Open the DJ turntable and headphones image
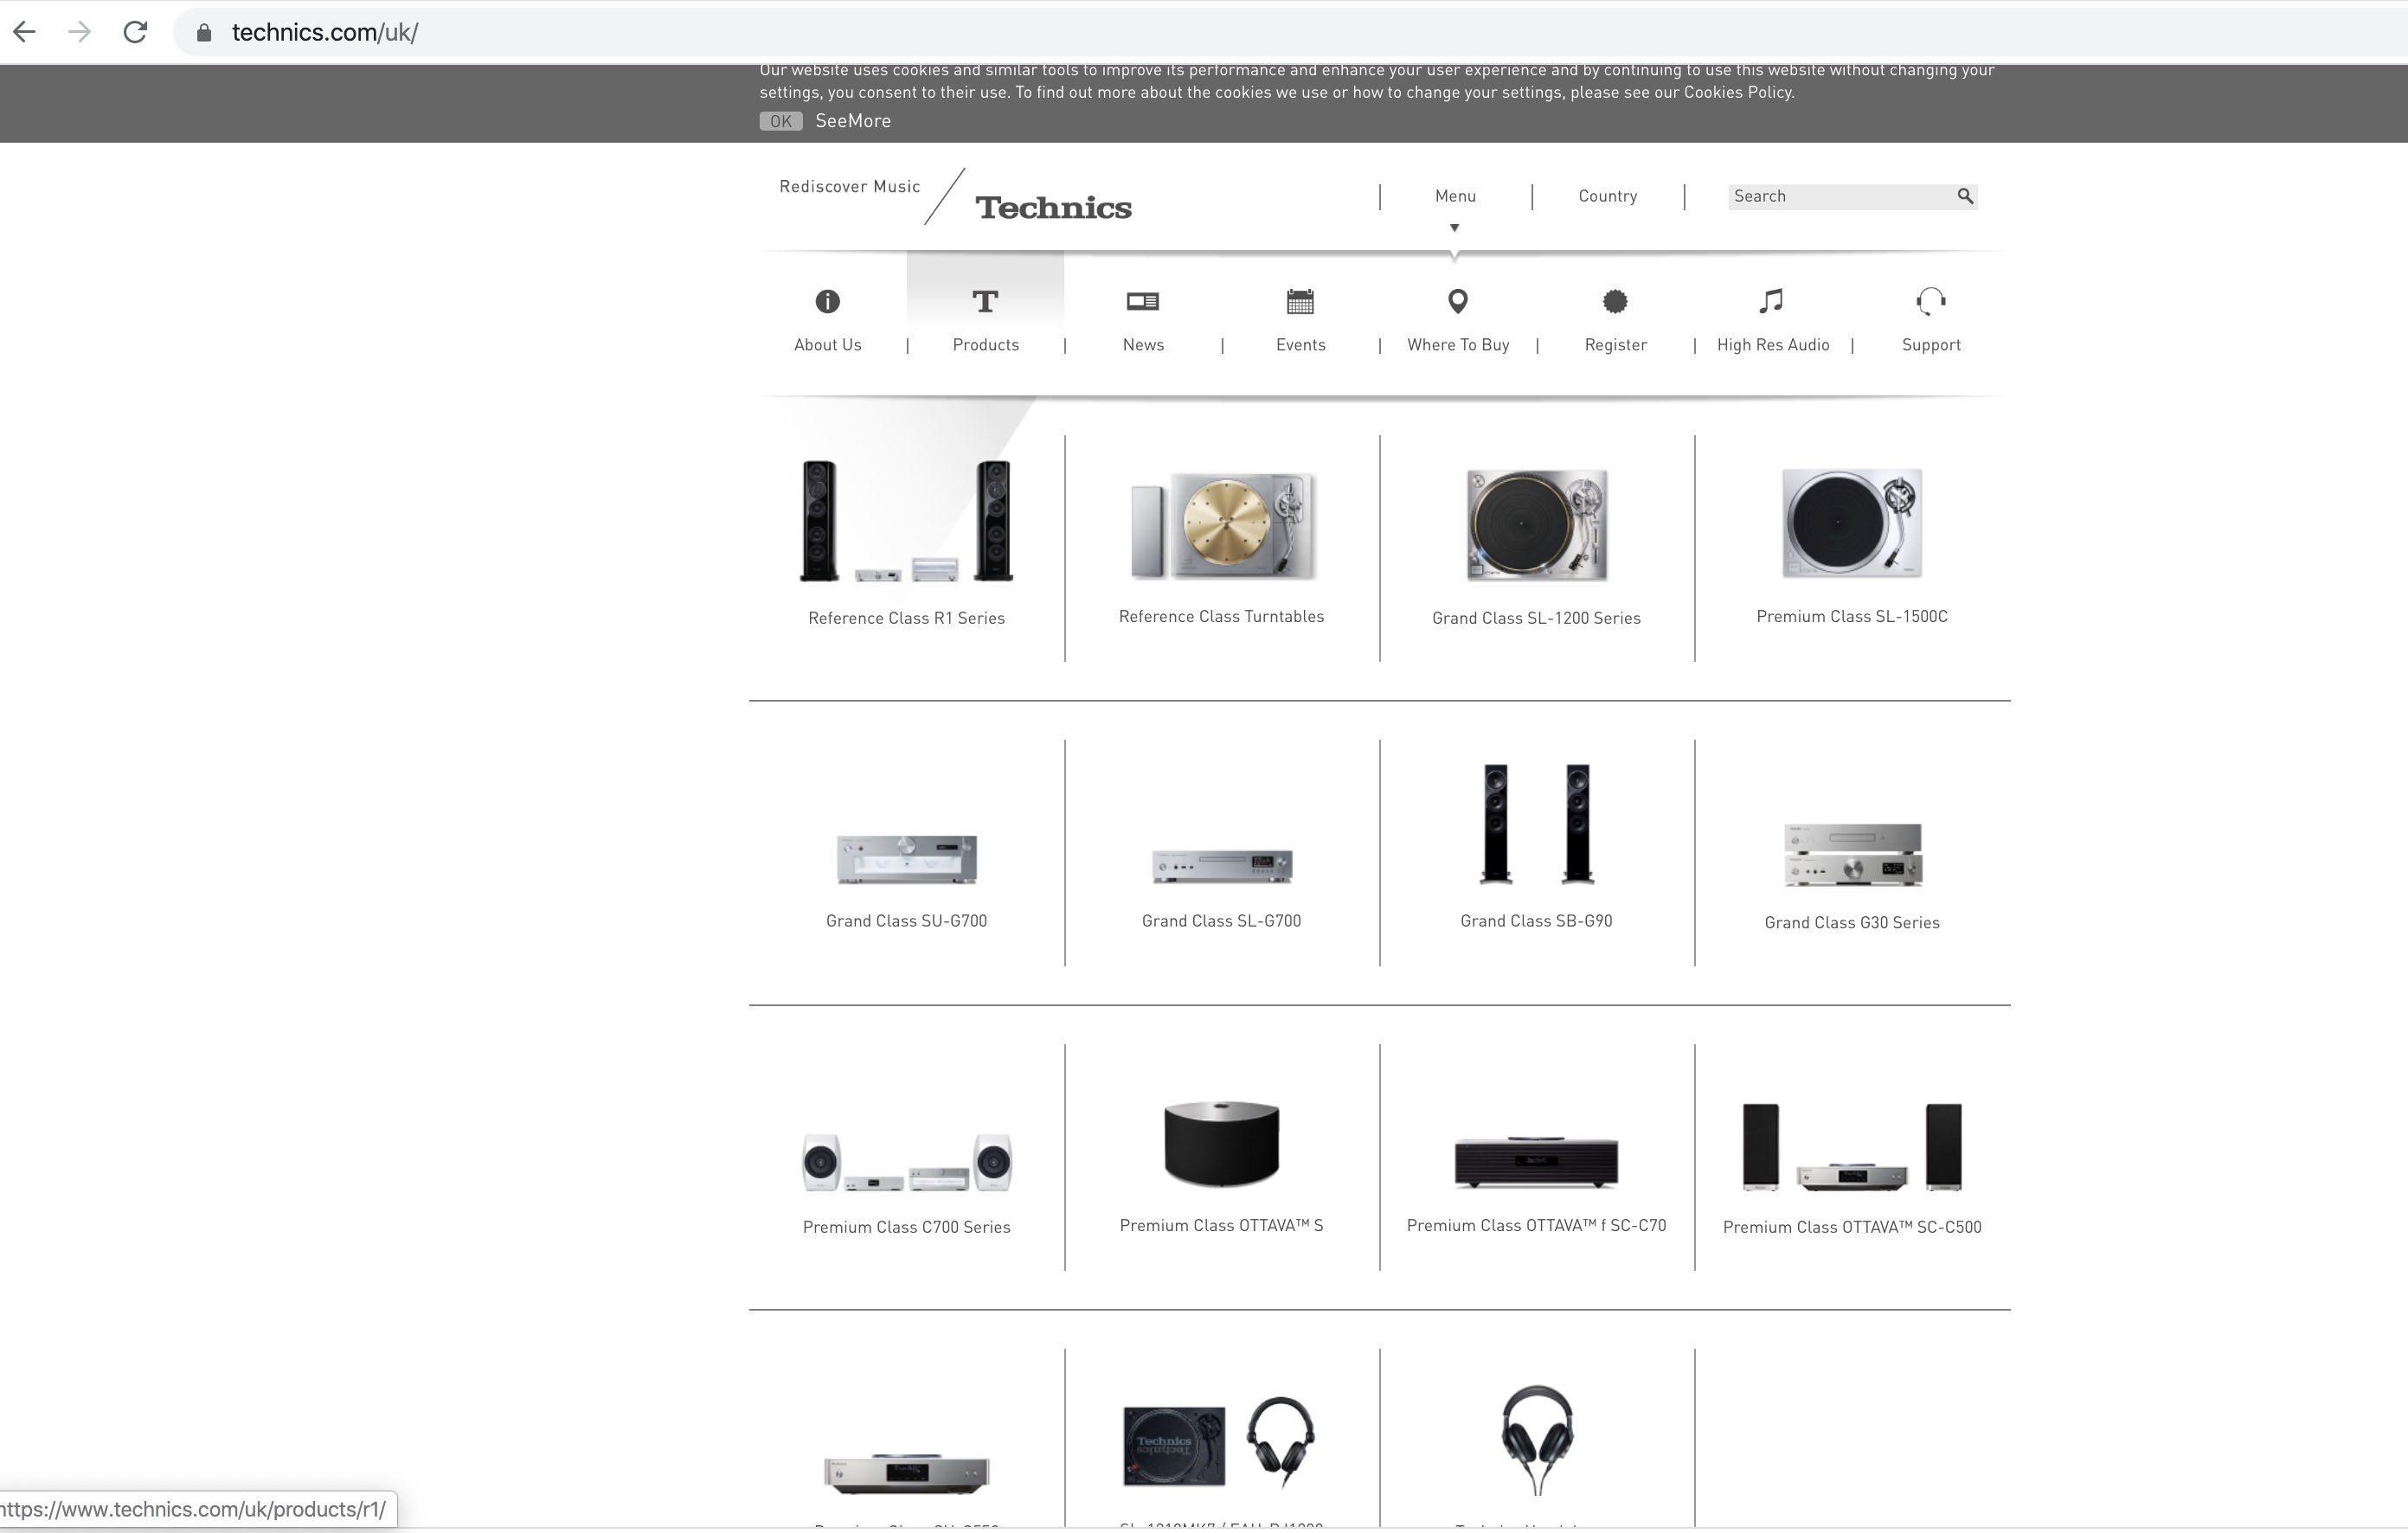 pyautogui.click(x=1220, y=1444)
